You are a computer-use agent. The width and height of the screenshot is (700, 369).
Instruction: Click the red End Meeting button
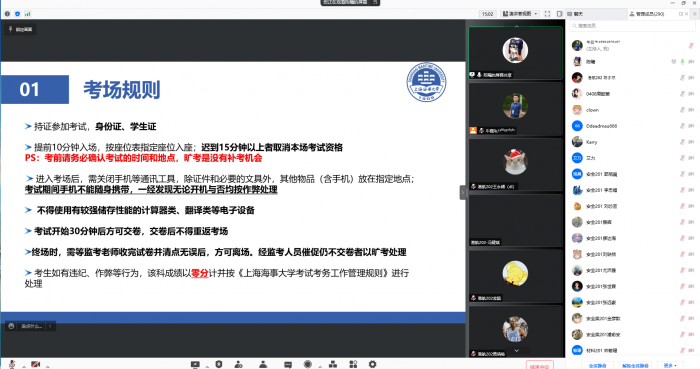540,365
